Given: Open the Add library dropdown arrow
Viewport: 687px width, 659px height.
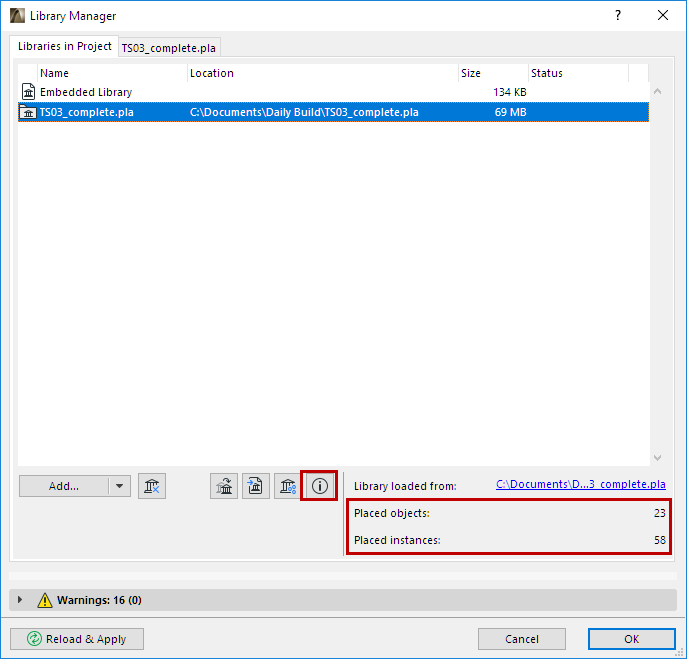Looking at the screenshot, I should click(119, 486).
